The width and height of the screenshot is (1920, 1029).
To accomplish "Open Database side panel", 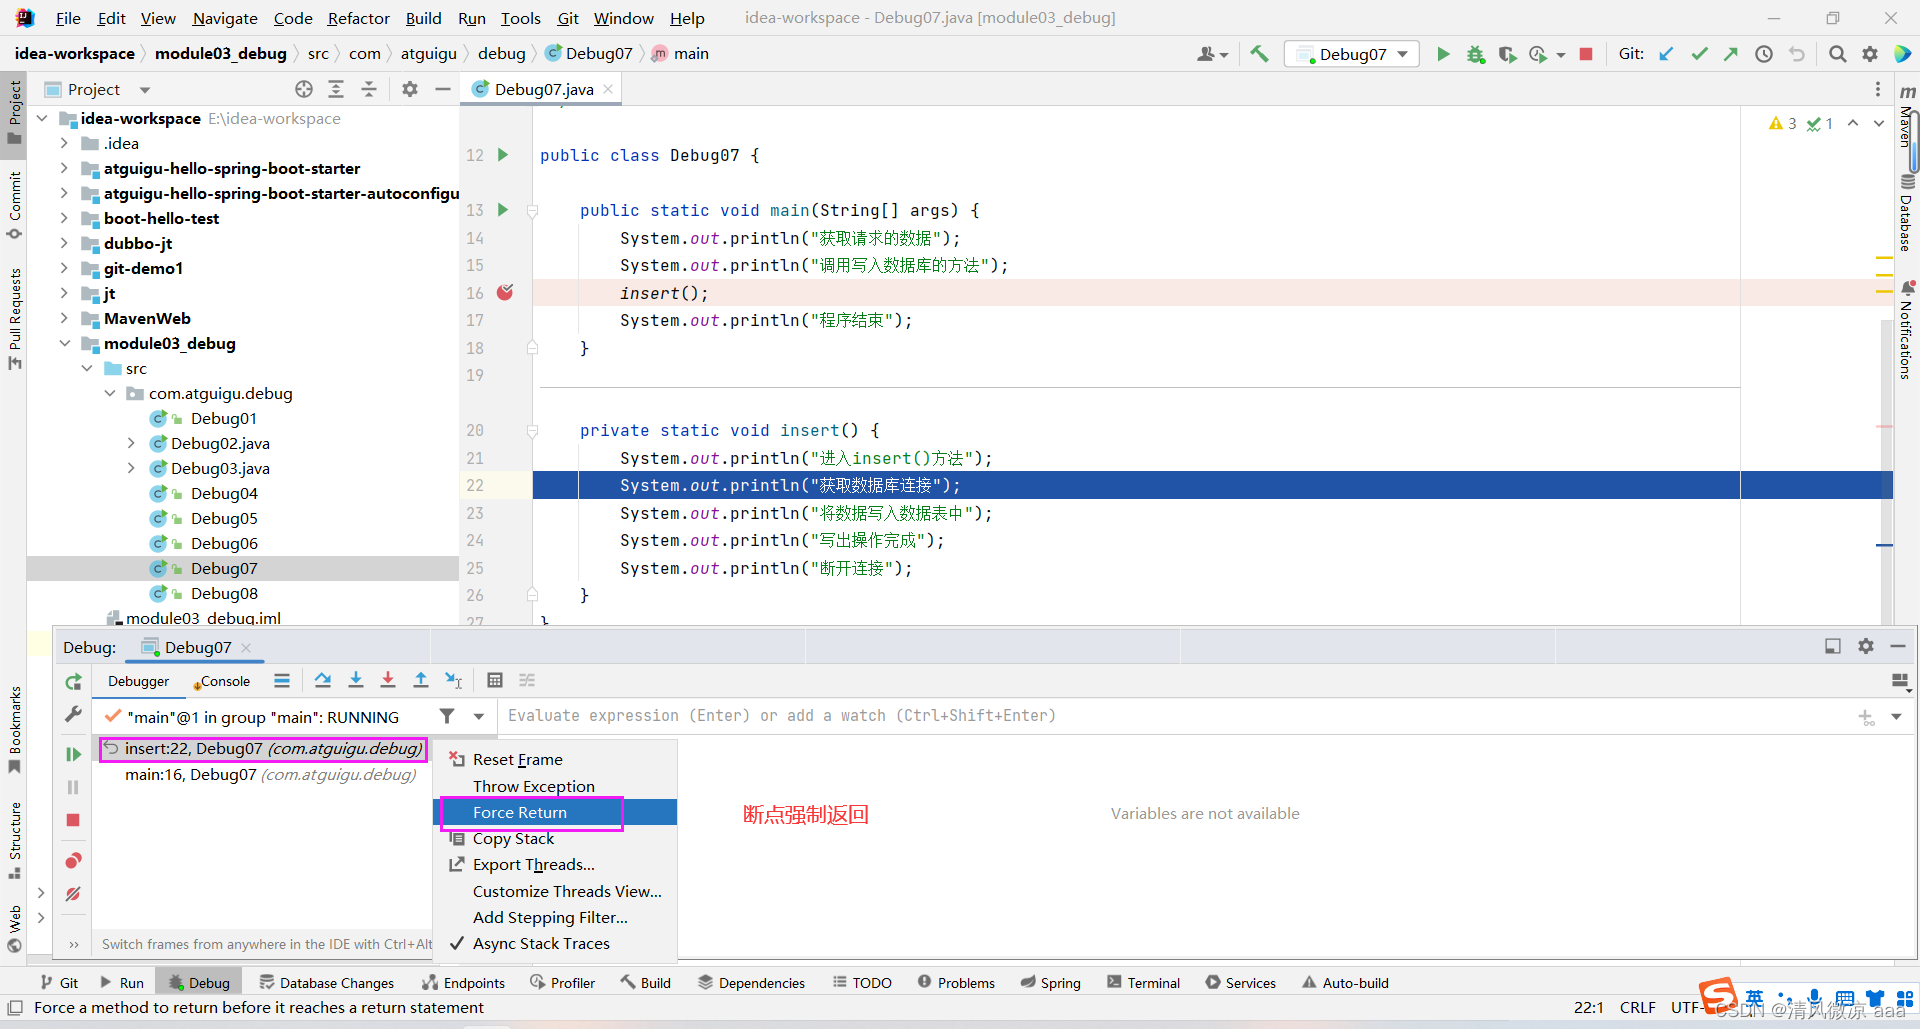I will [x=1906, y=212].
